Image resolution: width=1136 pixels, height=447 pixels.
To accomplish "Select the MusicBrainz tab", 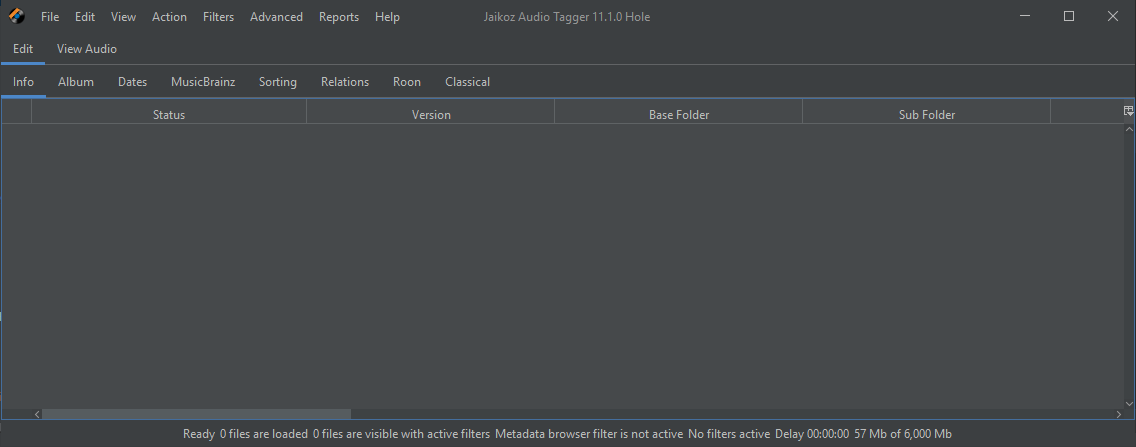I will [x=203, y=82].
